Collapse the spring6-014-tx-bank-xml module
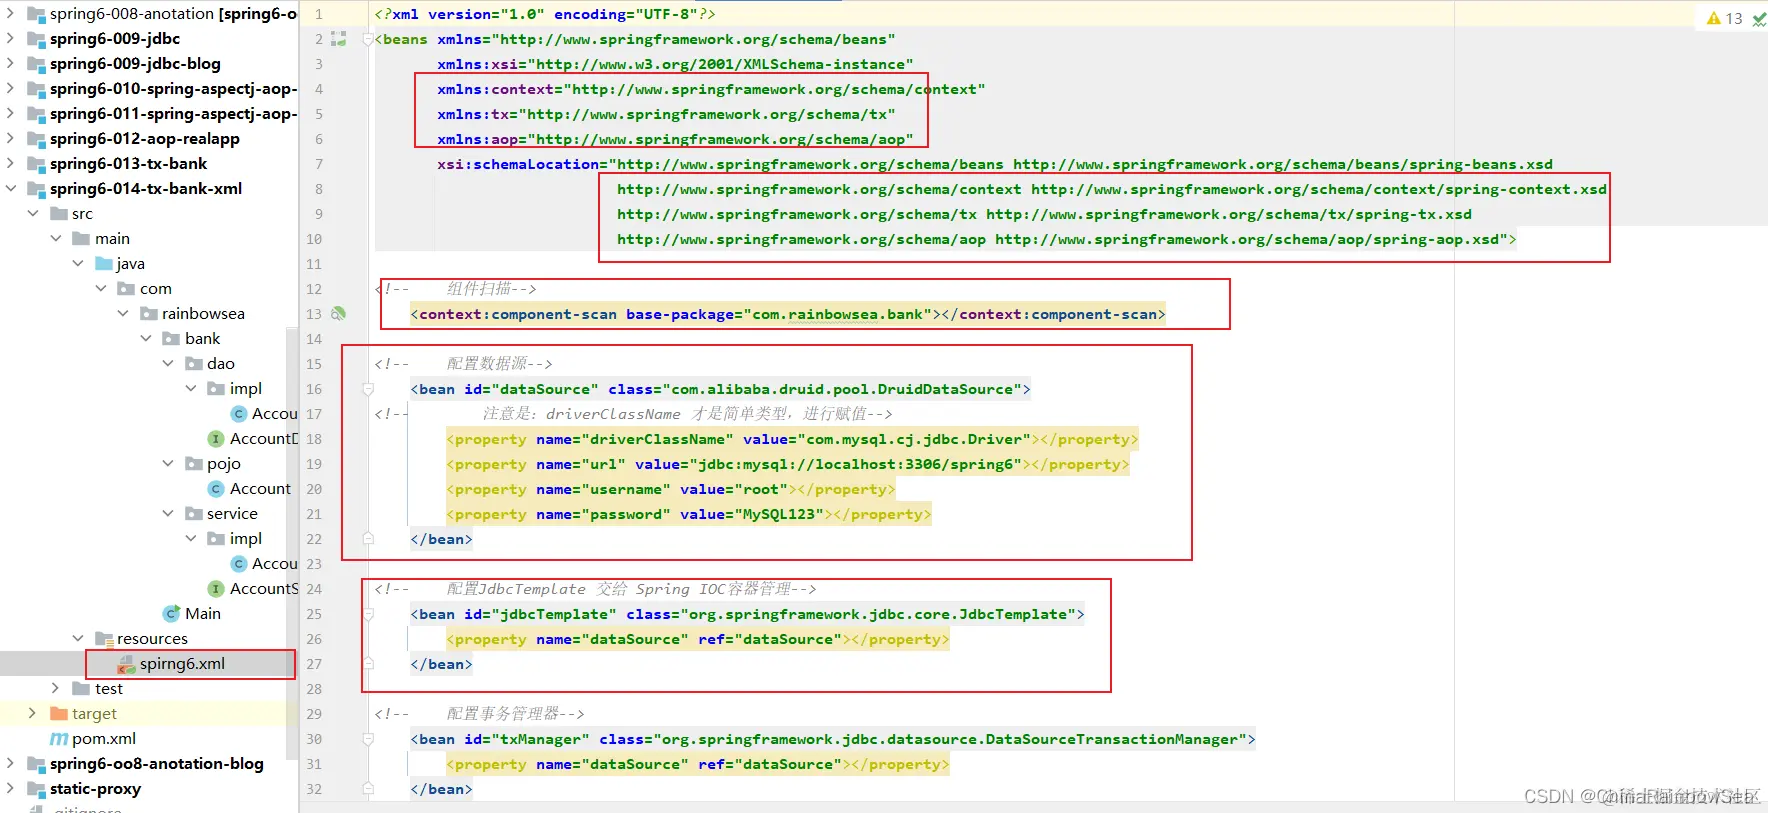Viewport: 1768px width, 813px height. 10,188
